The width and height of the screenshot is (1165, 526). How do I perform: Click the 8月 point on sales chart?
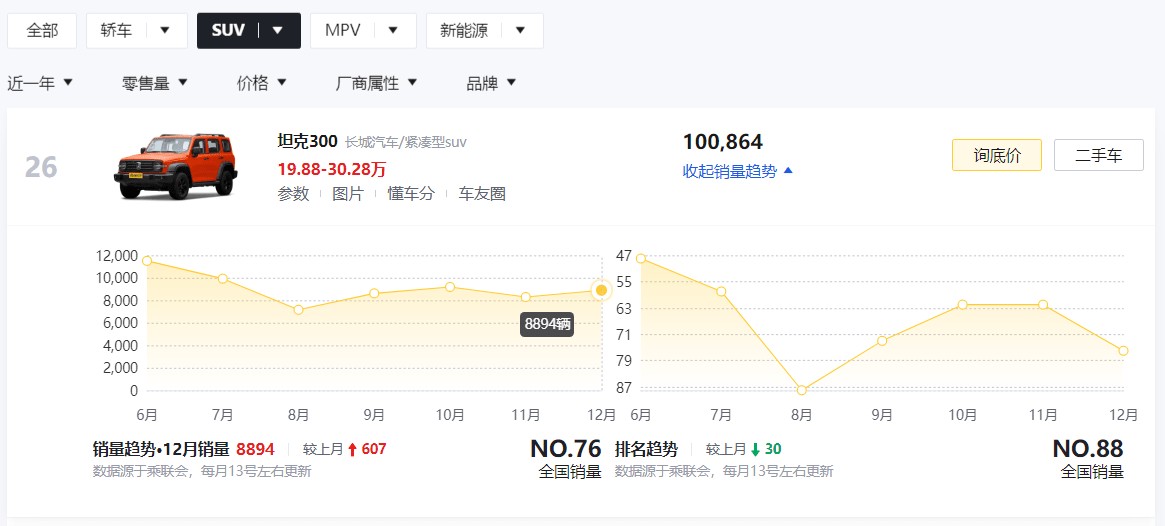pyautogui.click(x=298, y=310)
